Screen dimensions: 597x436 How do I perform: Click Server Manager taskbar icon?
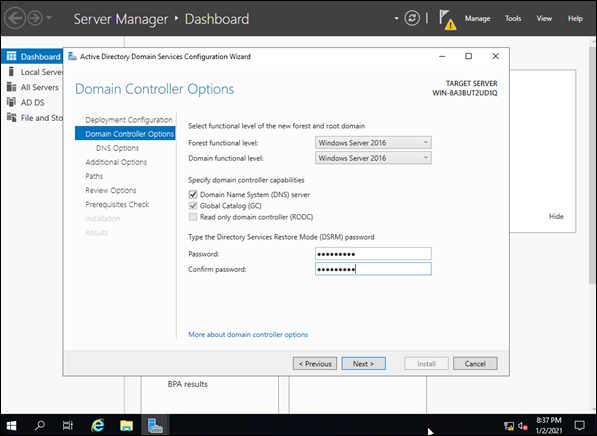click(x=155, y=425)
